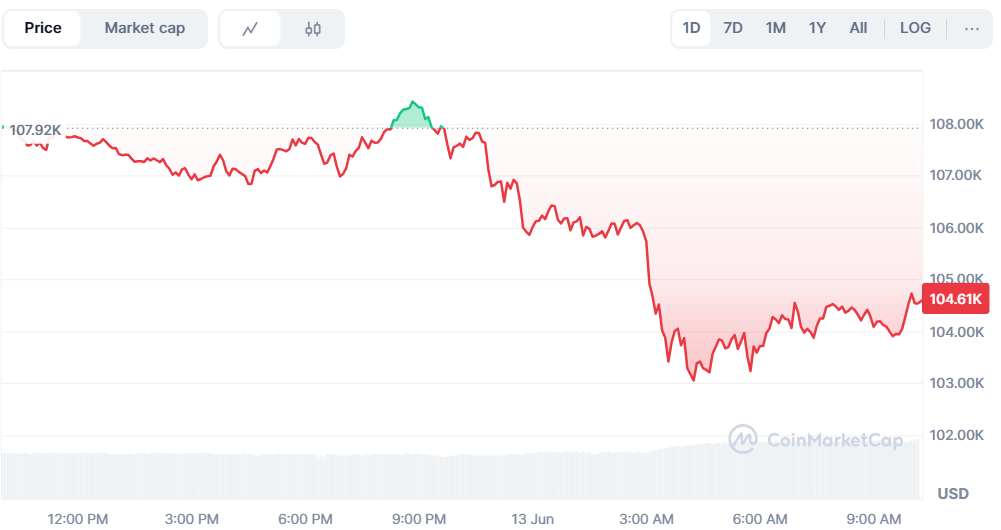Switch to line chart view
The height and width of the screenshot is (530, 1001).
pos(250,29)
